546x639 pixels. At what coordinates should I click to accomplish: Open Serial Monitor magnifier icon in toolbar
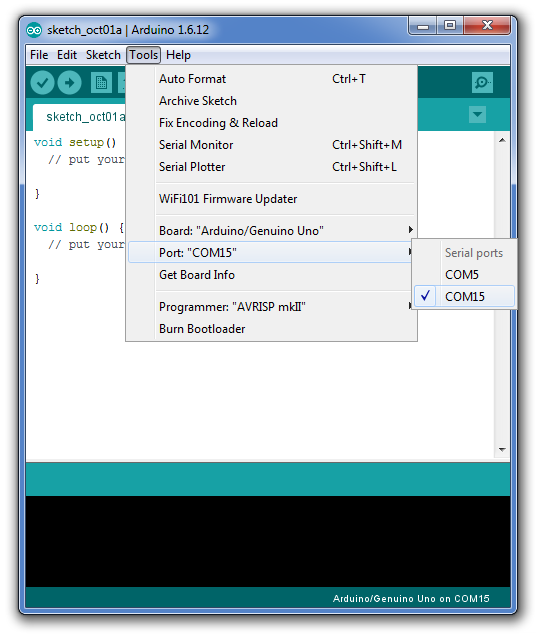(x=482, y=83)
